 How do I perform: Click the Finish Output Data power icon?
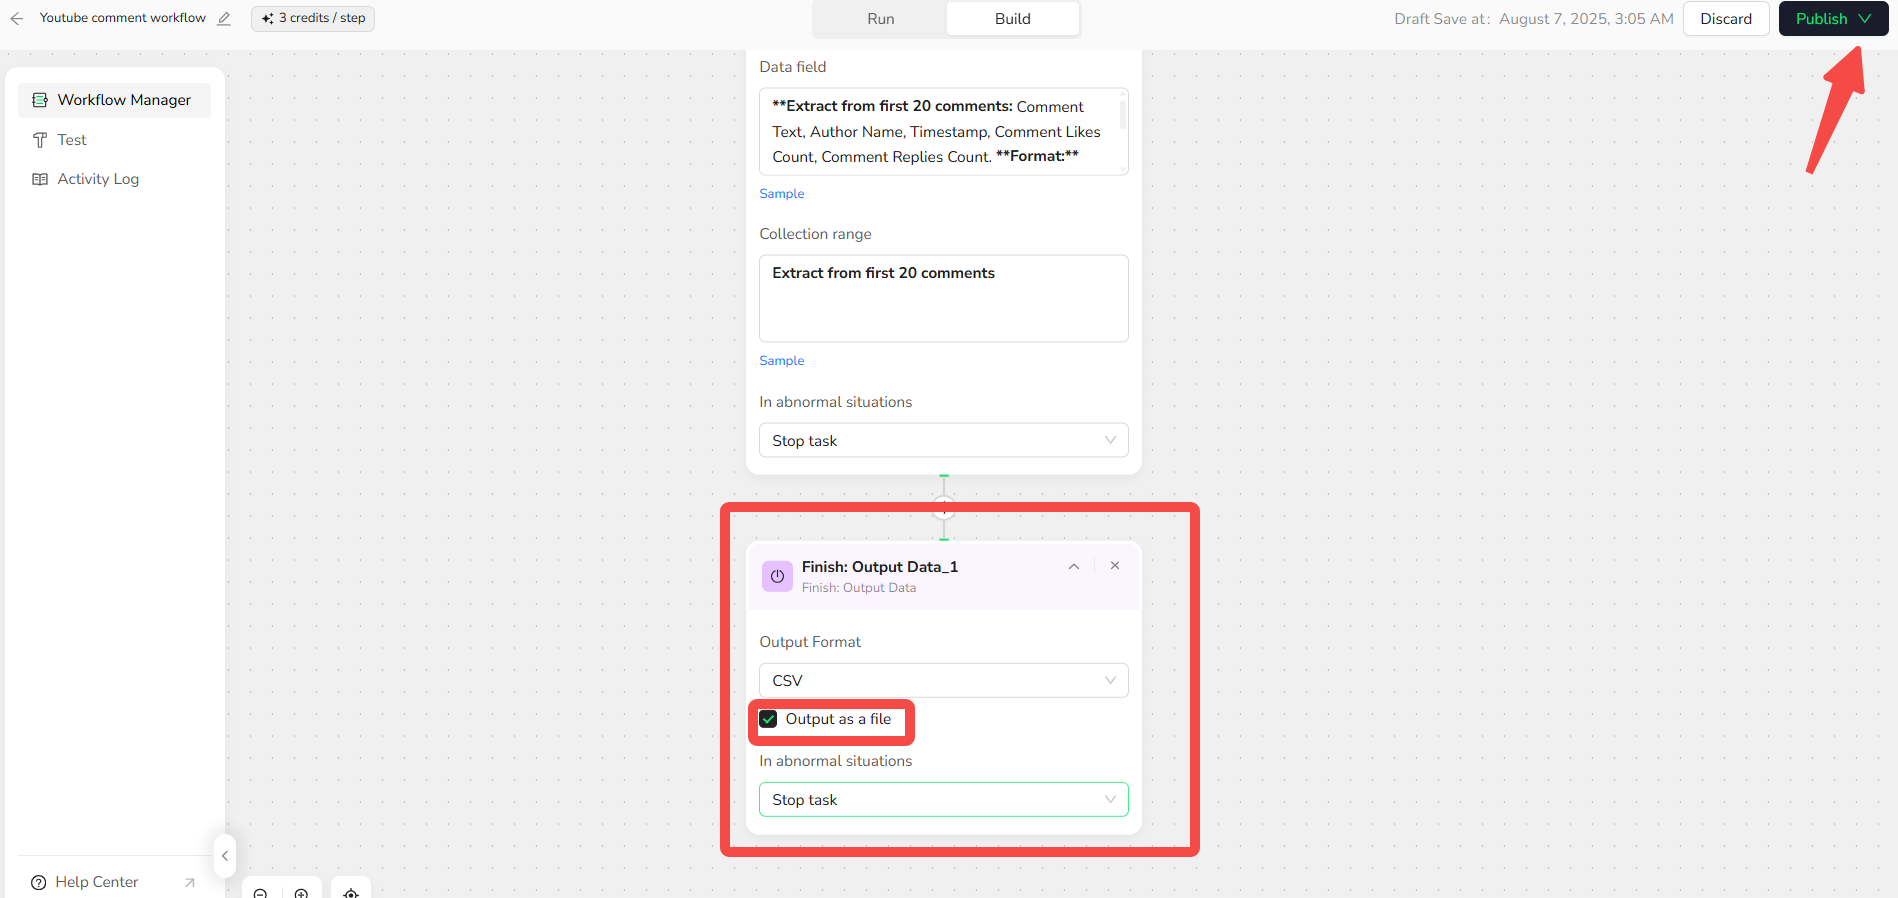click(777, 576)
